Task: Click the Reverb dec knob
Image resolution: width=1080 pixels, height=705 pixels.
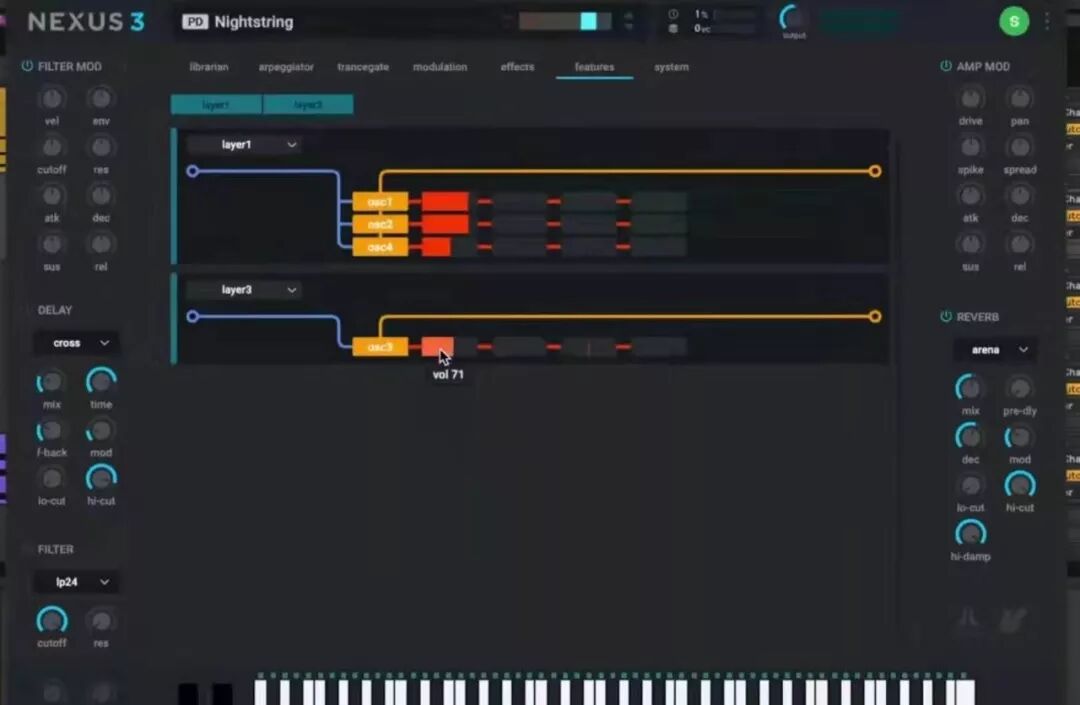Action: pos(970,437)
